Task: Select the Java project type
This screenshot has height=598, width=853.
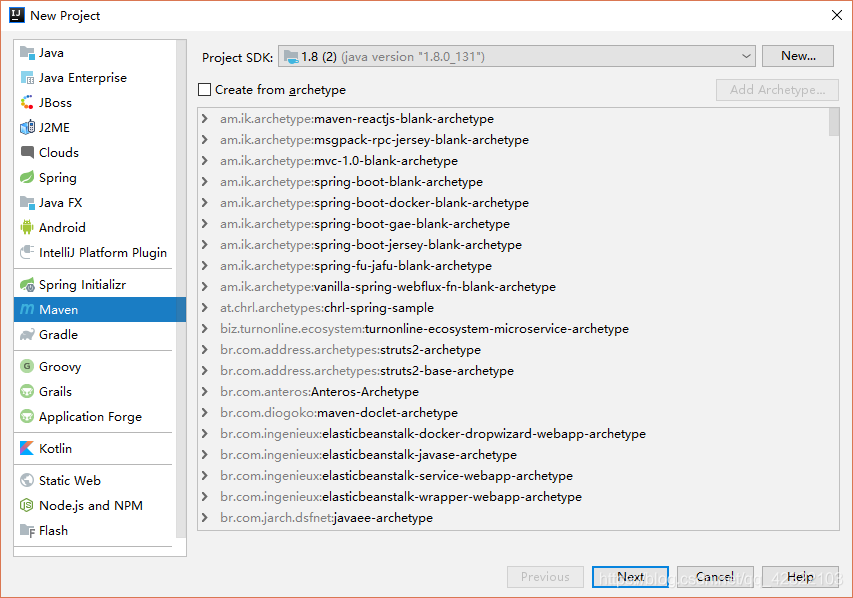Action: coord(95,53)
